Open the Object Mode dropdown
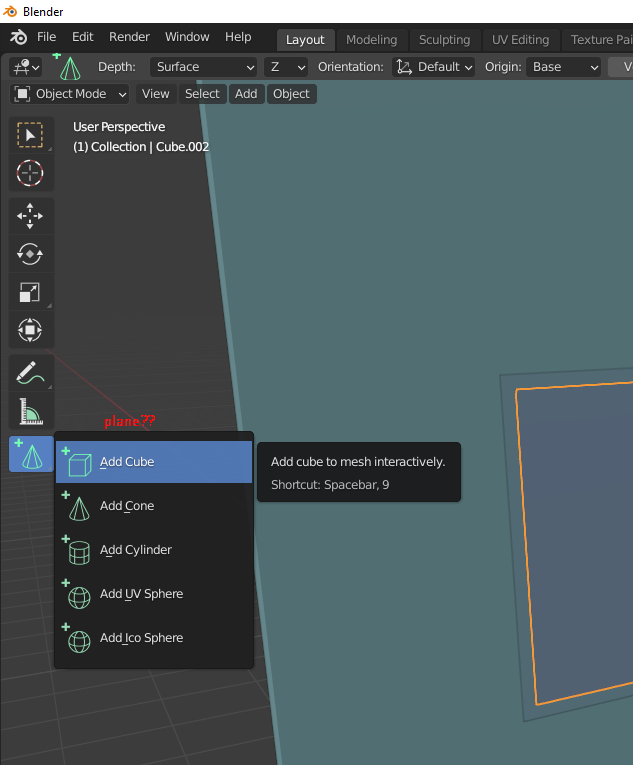The height and width of the screenshot is (765, 633). tap(69, 94)
